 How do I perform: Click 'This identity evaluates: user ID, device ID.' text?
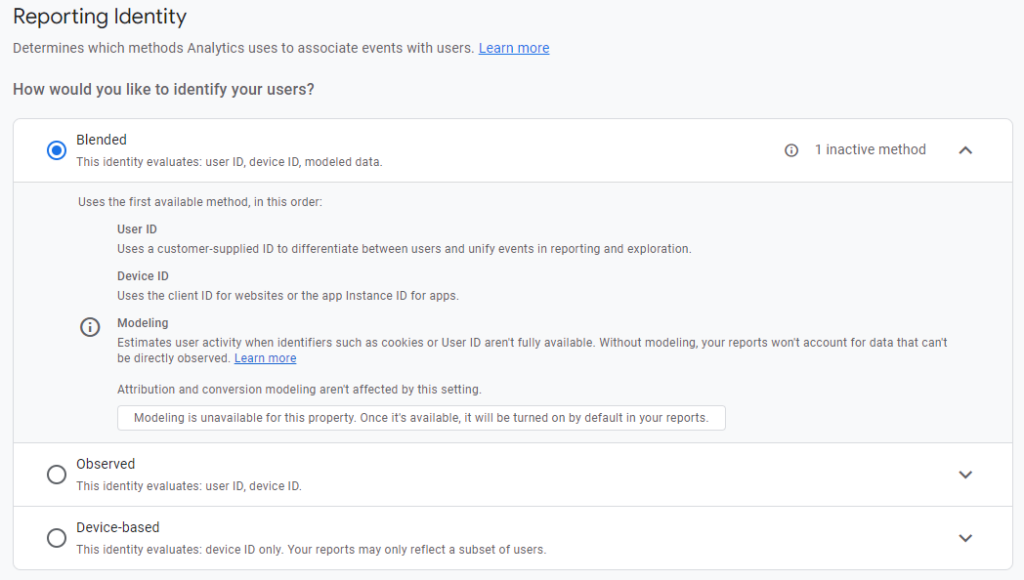point(189,486)
